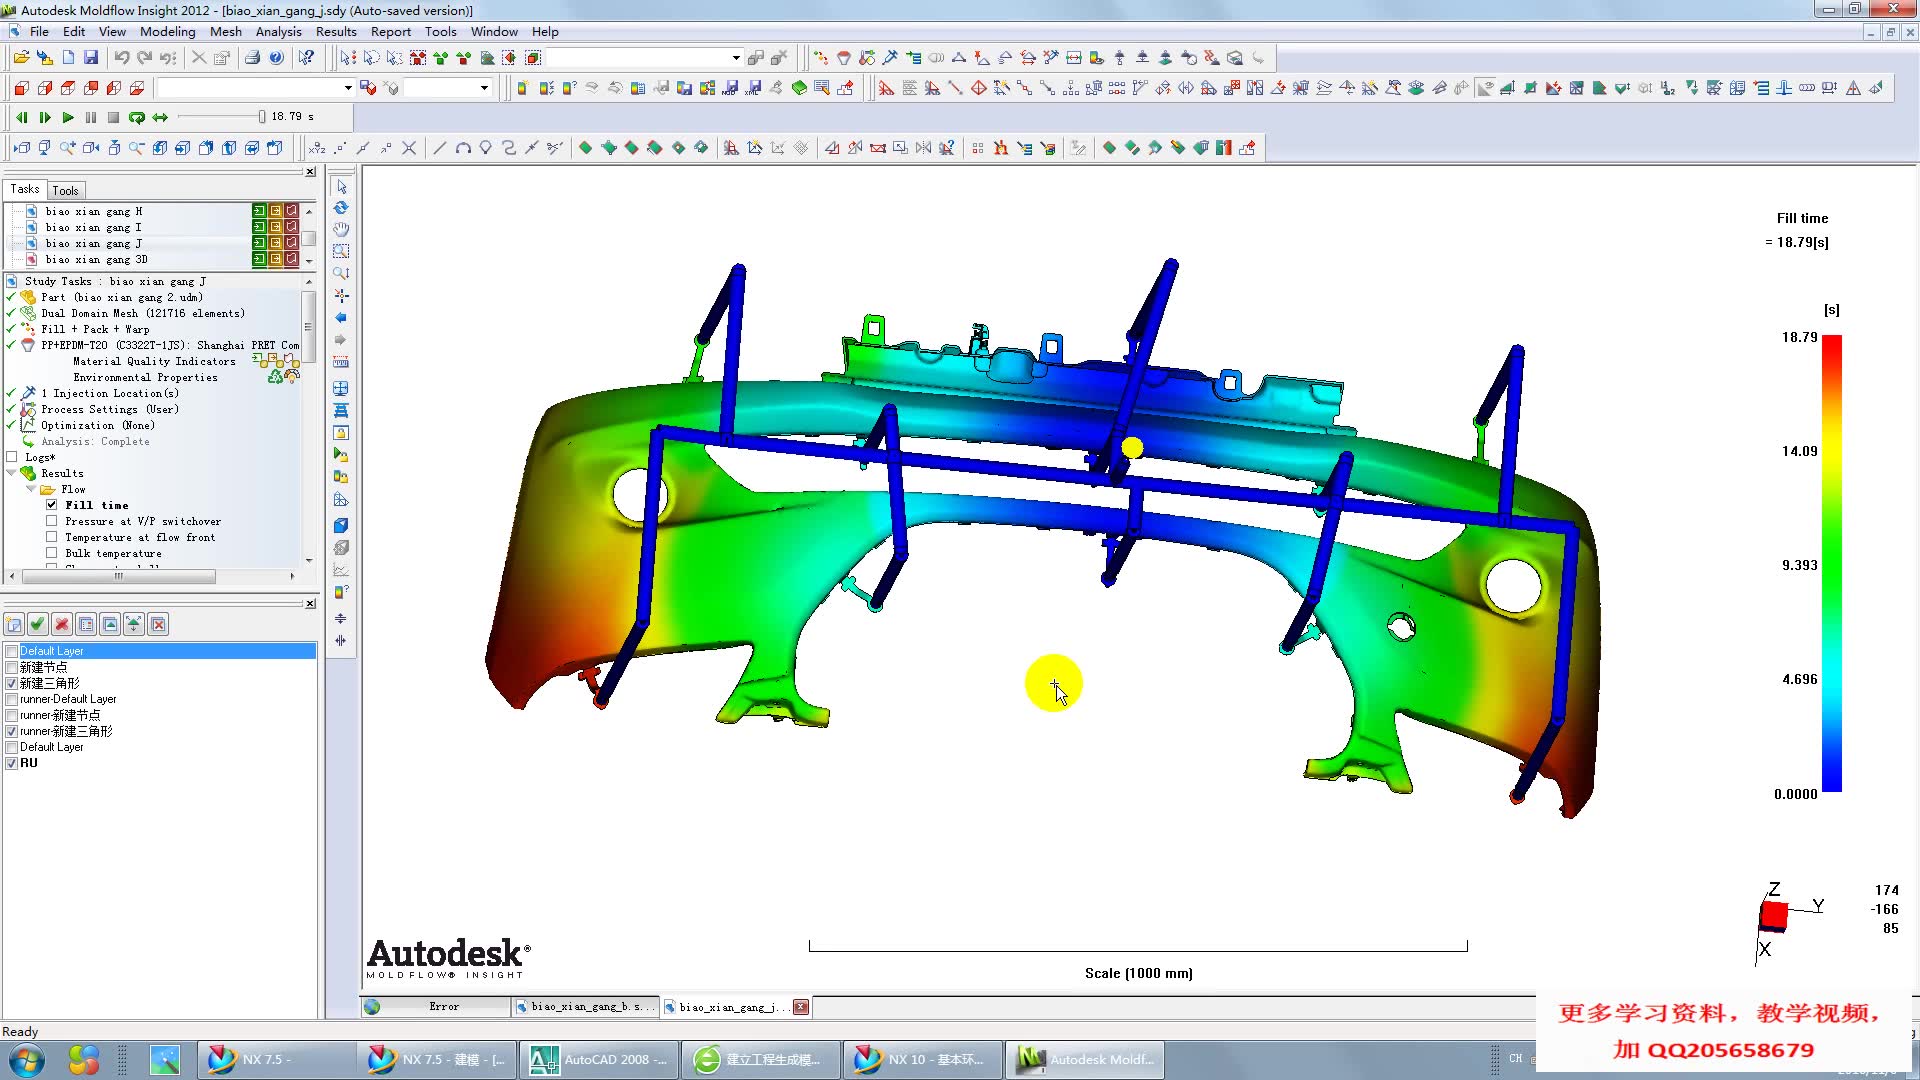Click the delete layer red X icon

point(62,625)
